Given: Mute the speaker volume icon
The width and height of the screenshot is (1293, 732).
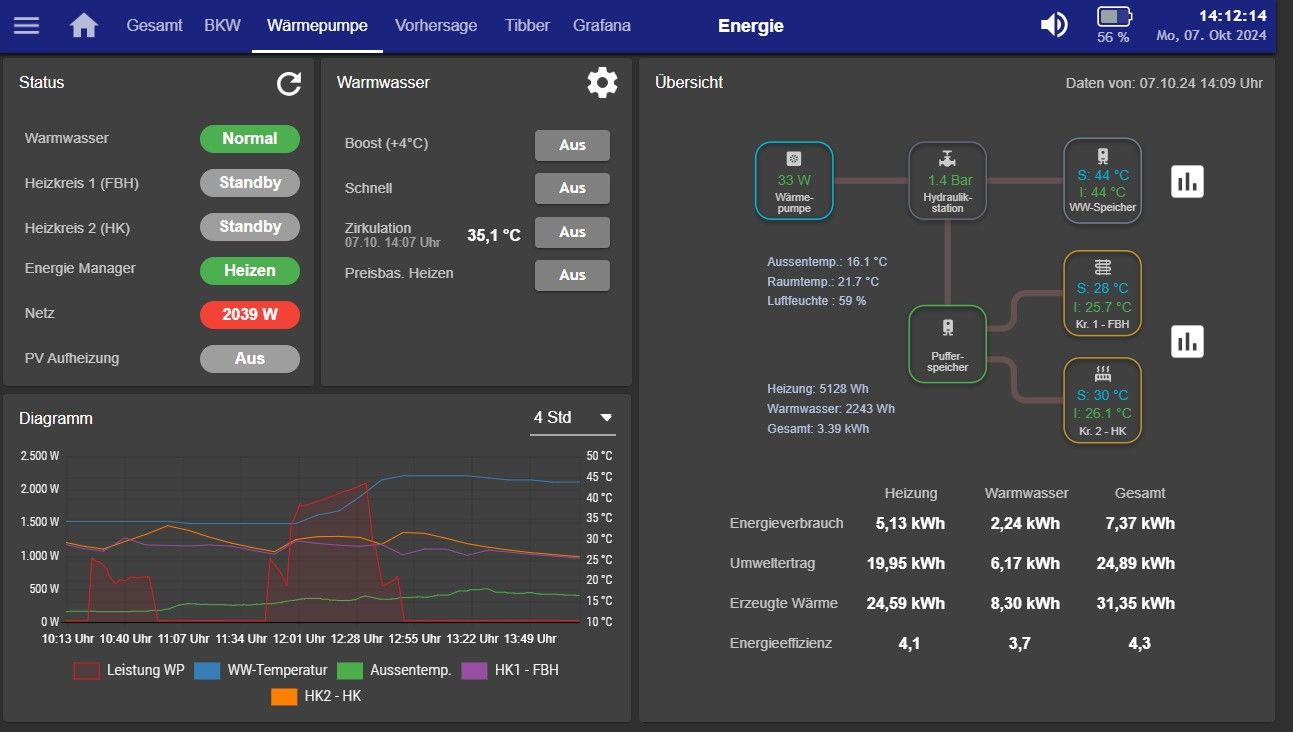Looking at the screenshot, I should (1054, 25).
